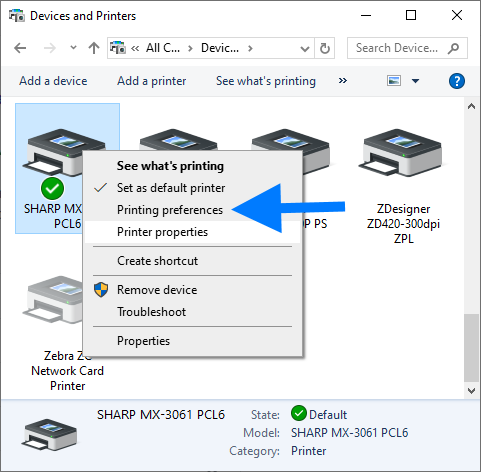Click the Category value 'Printer'

[x=308, y=451]
